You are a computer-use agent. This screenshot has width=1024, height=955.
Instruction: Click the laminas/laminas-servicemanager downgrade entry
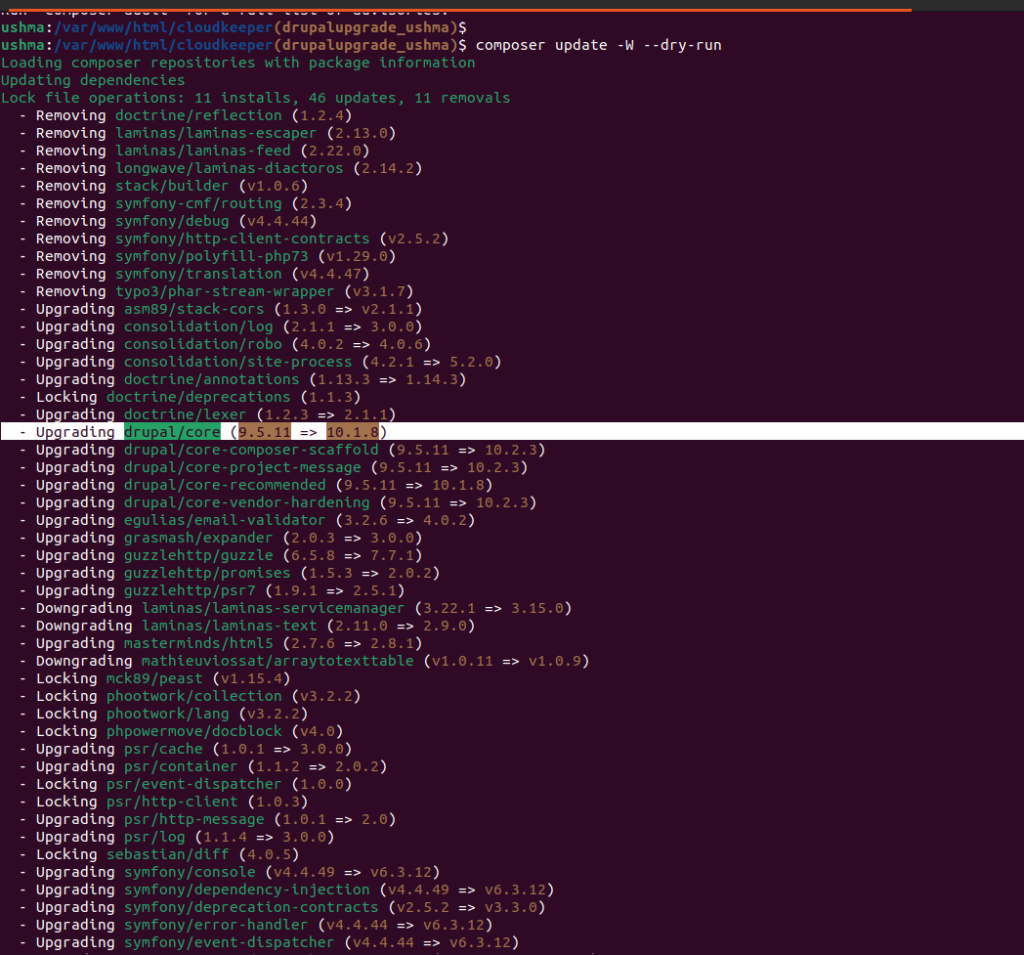click(x=272, y=608)
